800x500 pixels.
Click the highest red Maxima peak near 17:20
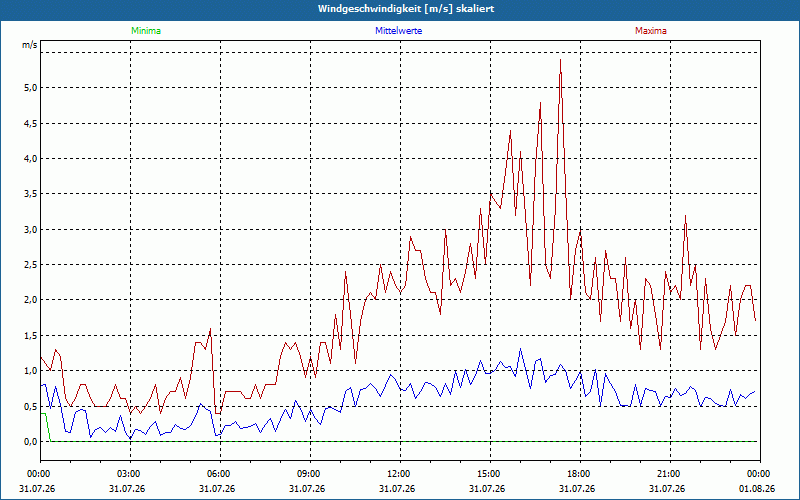coord(560,60)
